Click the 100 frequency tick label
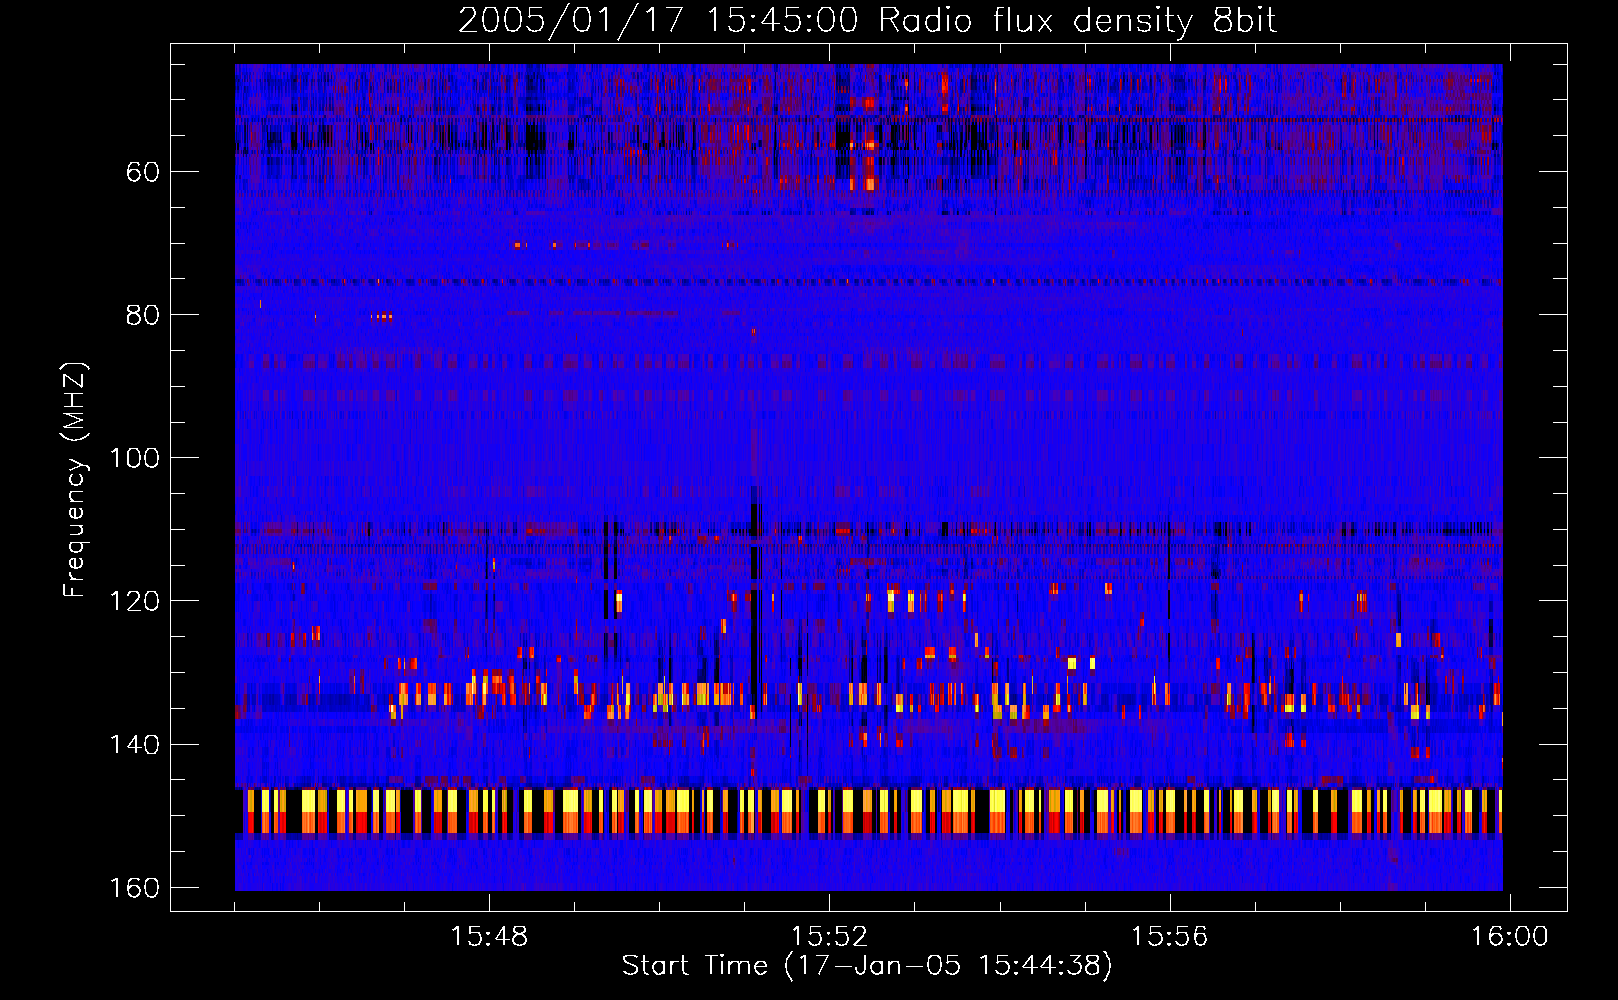Screen dimensions: 1618x1000 tap(134, 458)
